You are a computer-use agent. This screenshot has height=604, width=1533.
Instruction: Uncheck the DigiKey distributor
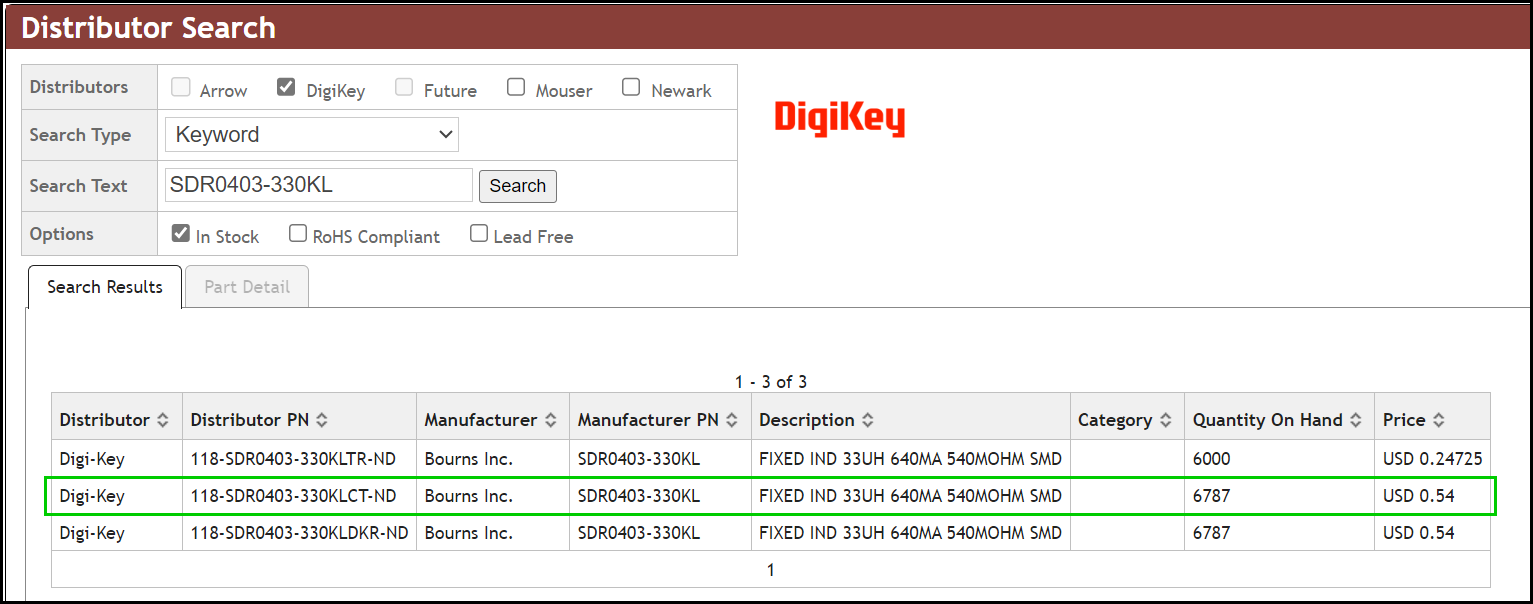click(x=287, y=86)
